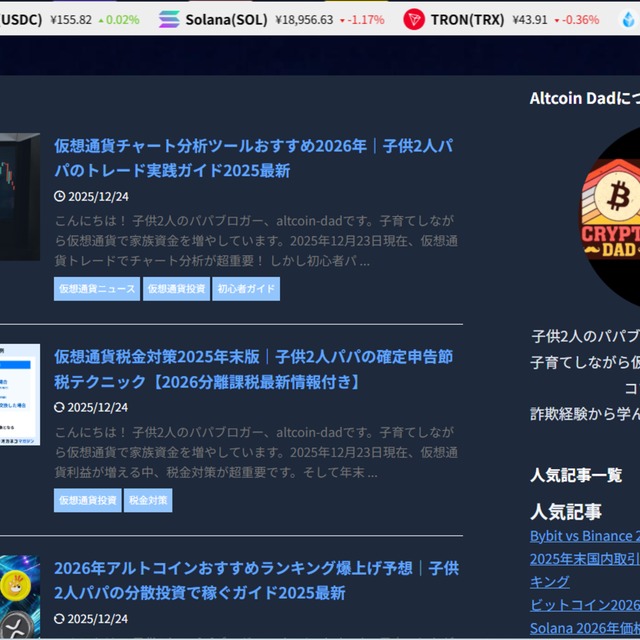The image size is (640, 640).
Task: Open the 仮想通貨税金対策2025年末版 article title
Action: pos(254,369)
